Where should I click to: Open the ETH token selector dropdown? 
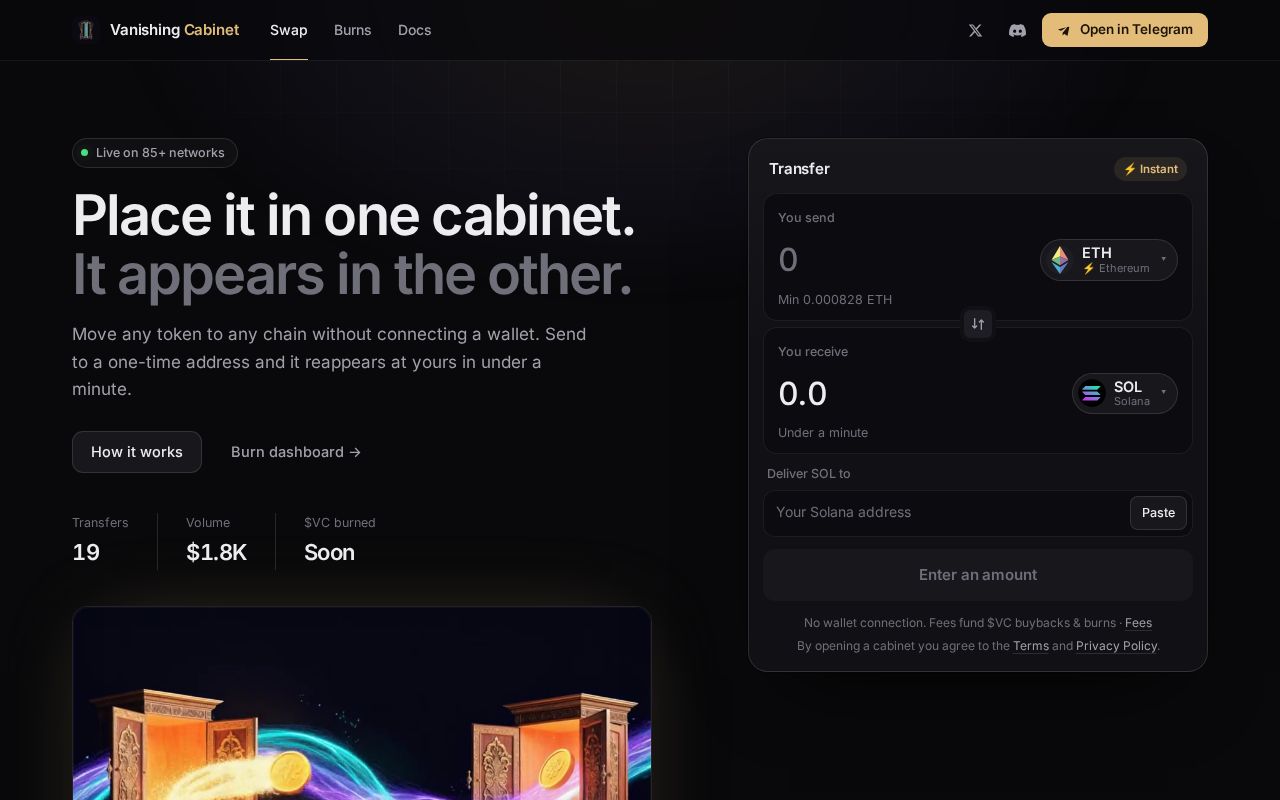(x=1109, y=260)
